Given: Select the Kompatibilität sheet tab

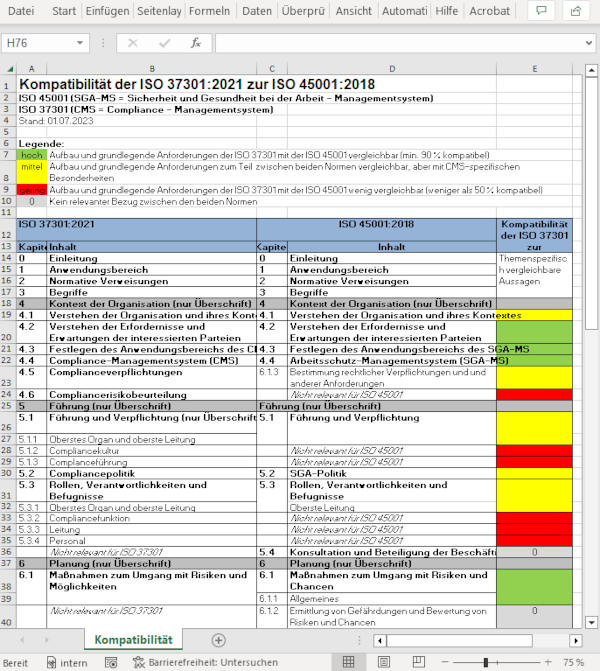Looking at the screenshot, I should (133, 640).
